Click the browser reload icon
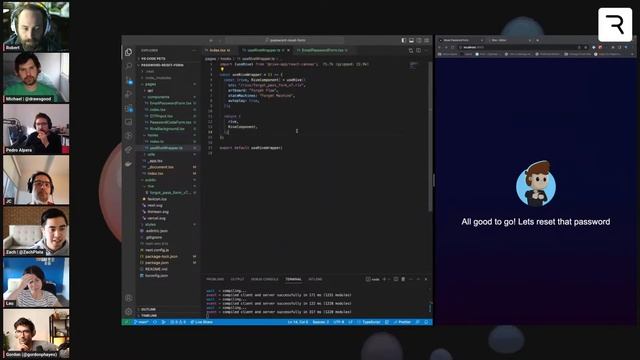640x360 pixels. (452, 47)
